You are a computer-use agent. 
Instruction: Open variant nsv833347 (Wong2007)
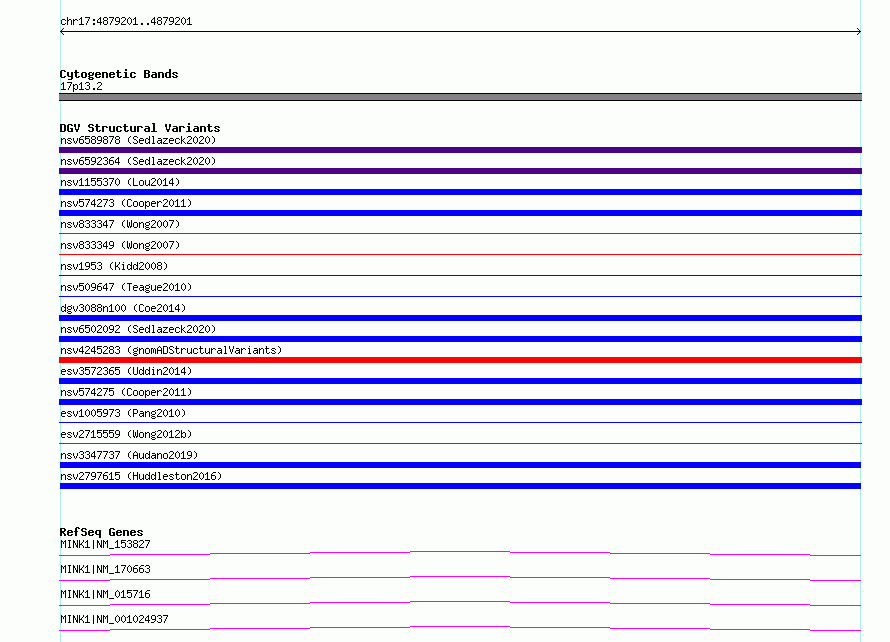(120, 224)
